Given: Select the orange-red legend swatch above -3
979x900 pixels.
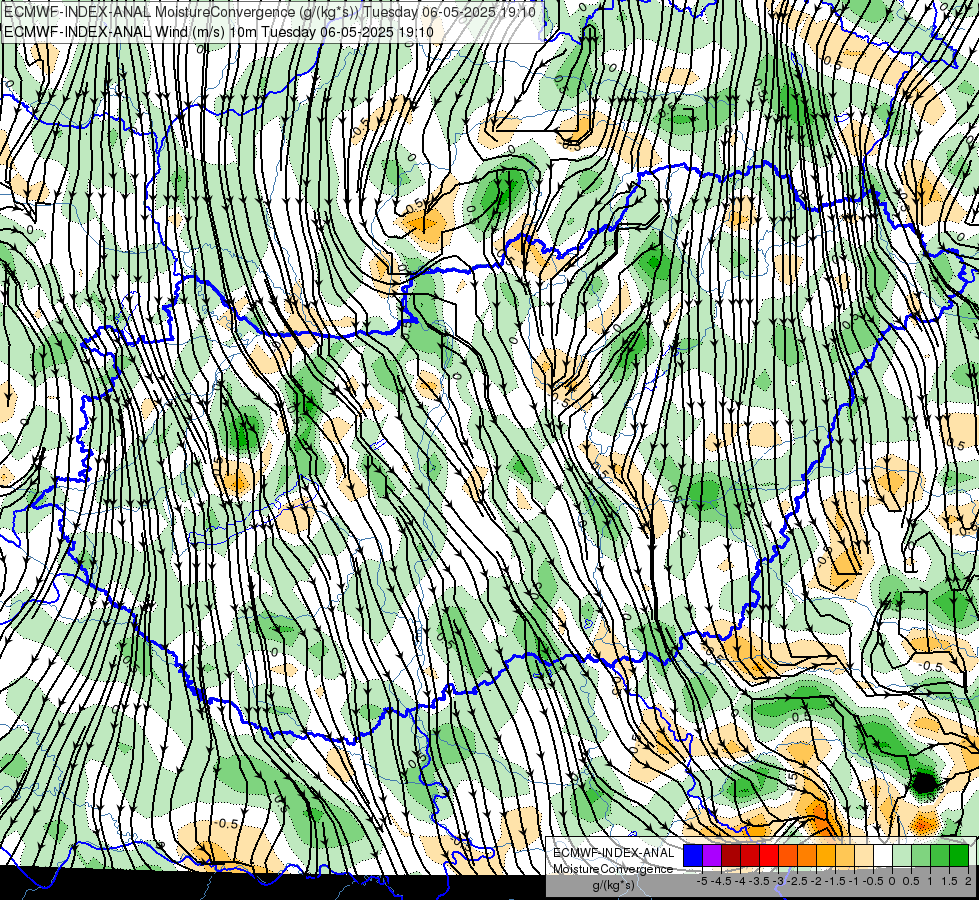Looking at the screenshot, I should tap(788, 855).
